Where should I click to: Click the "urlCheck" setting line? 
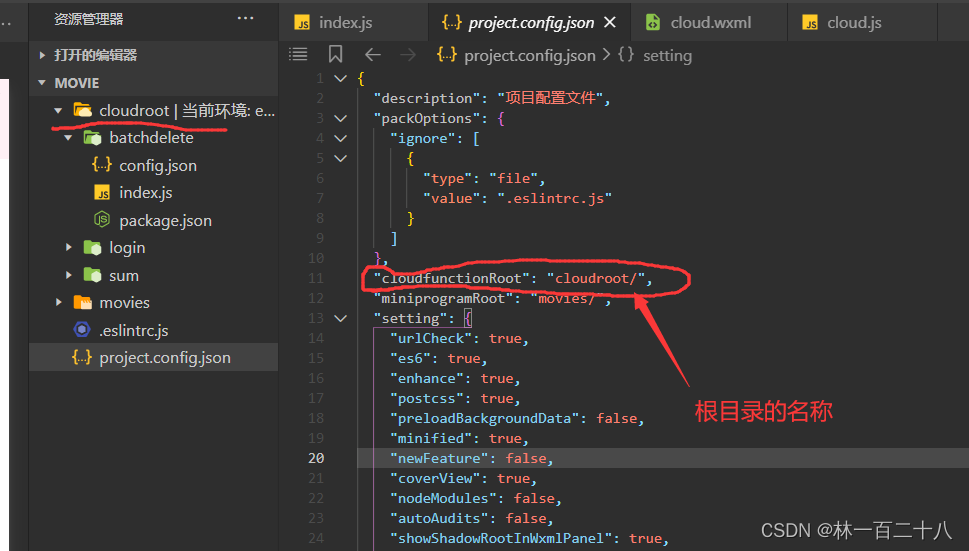459,339
